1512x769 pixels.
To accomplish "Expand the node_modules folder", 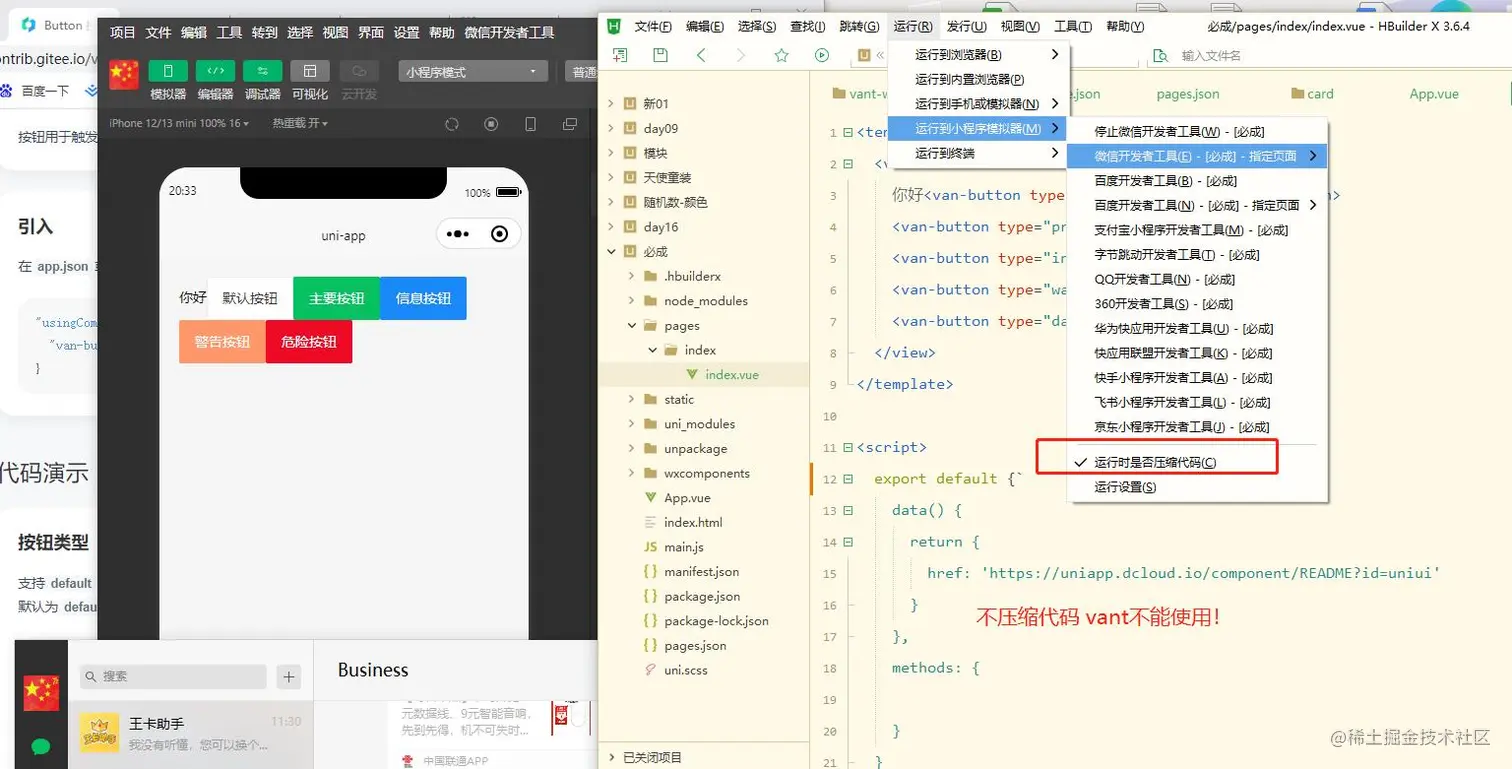I will pyautogui.click(x=632, y=301).
